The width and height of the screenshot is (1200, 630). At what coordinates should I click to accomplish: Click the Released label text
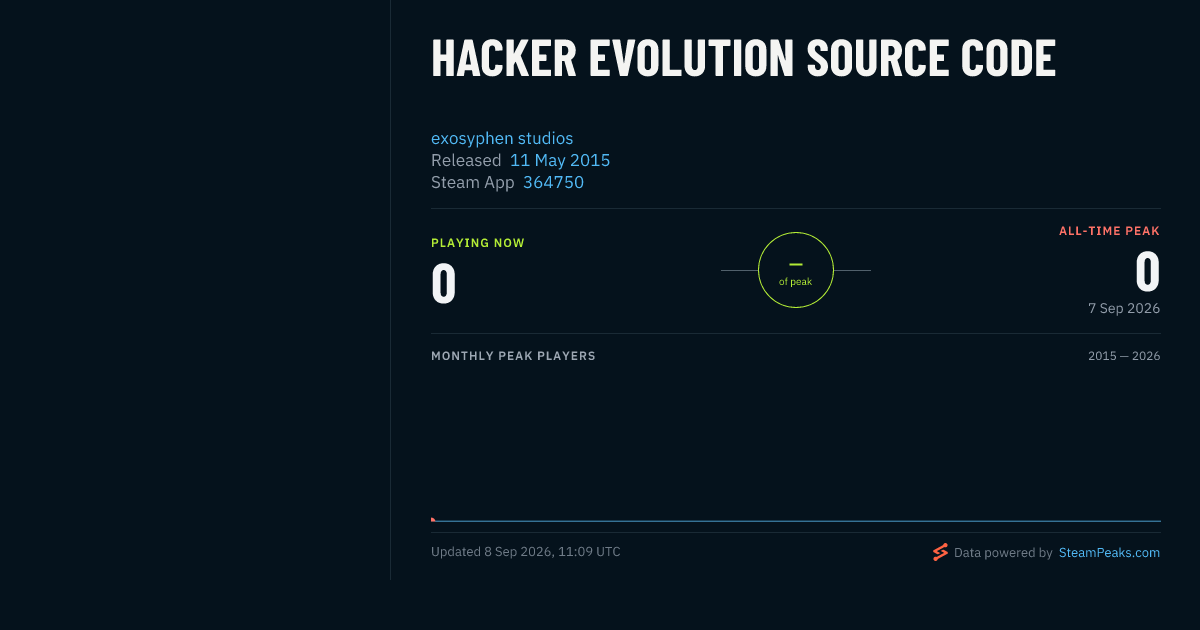coord(466,160)
